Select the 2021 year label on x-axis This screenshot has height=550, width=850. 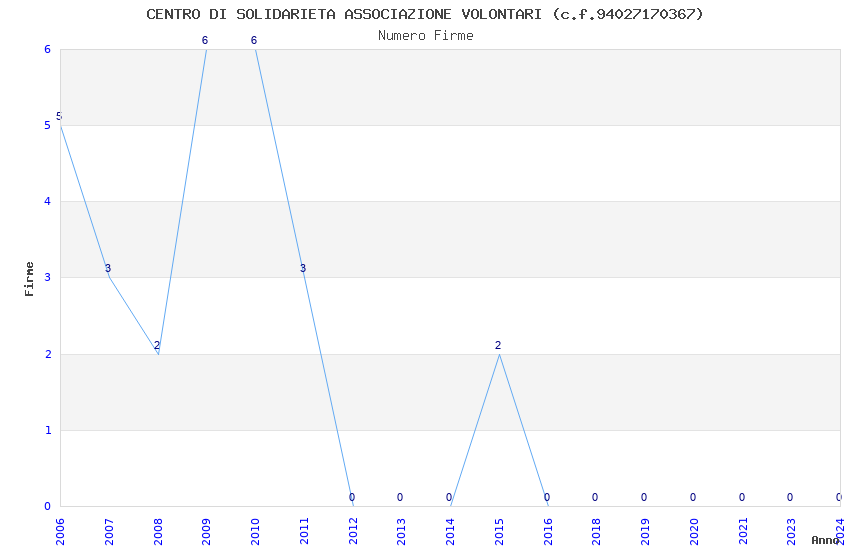coord(743,531)
